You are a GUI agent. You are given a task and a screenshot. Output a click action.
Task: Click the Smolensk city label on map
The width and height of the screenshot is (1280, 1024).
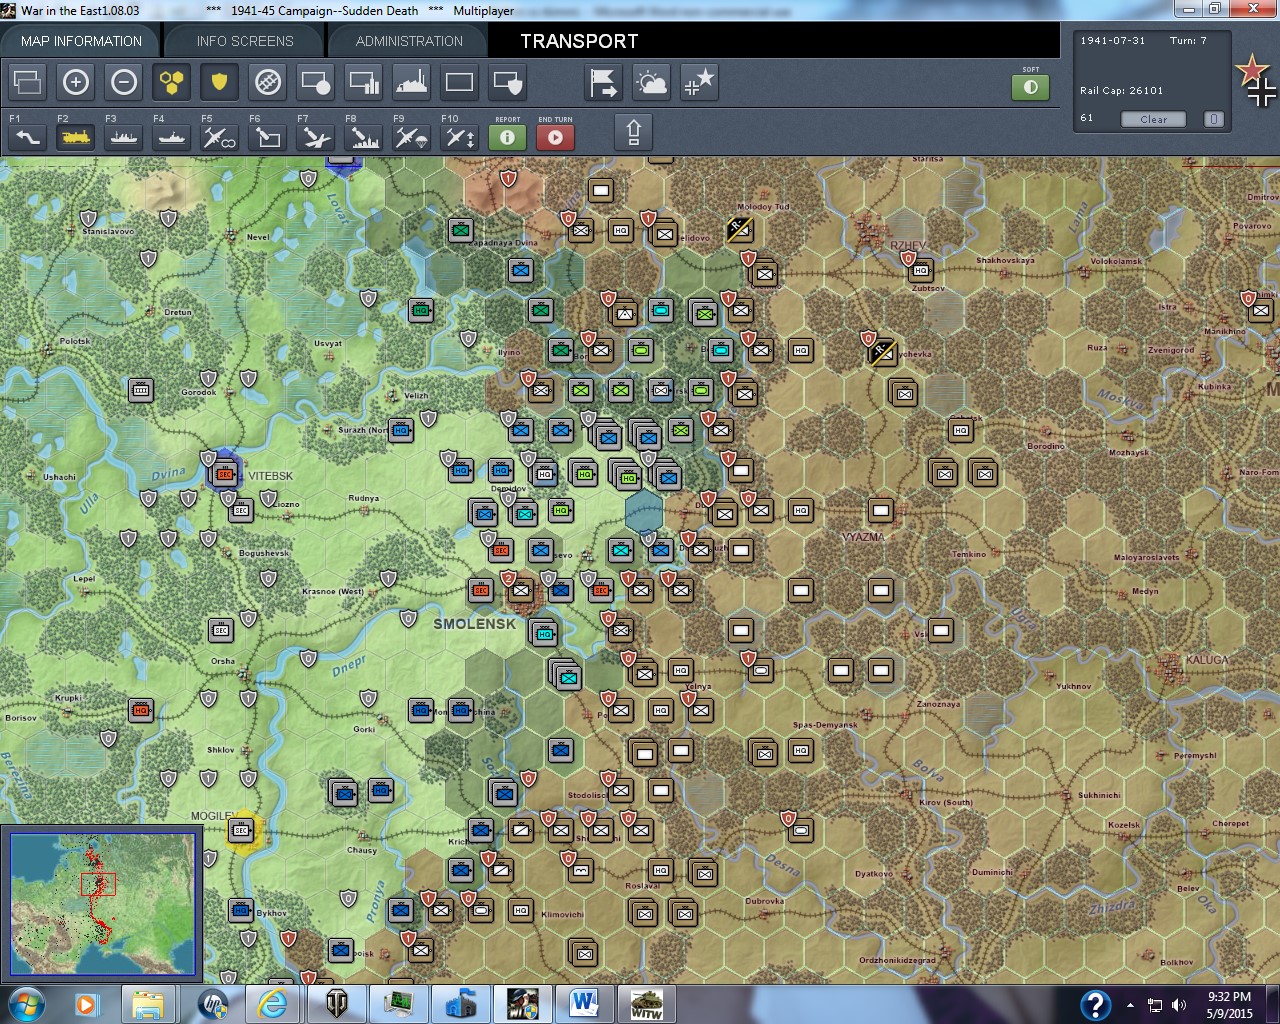[x=475, y=623]
